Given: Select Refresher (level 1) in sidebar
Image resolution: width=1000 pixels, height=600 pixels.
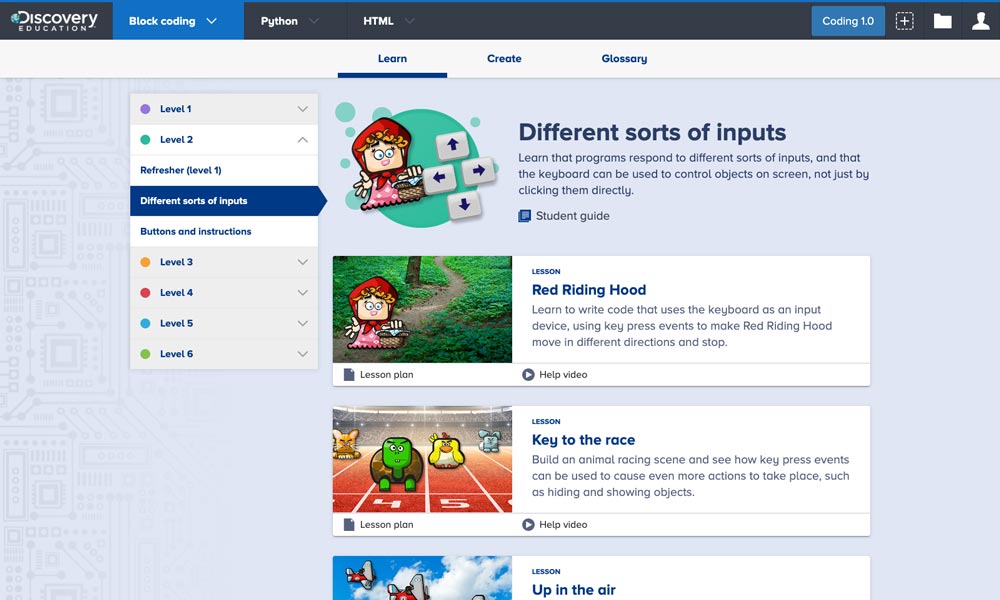Looking at the screenshot, I should point(224,170).
